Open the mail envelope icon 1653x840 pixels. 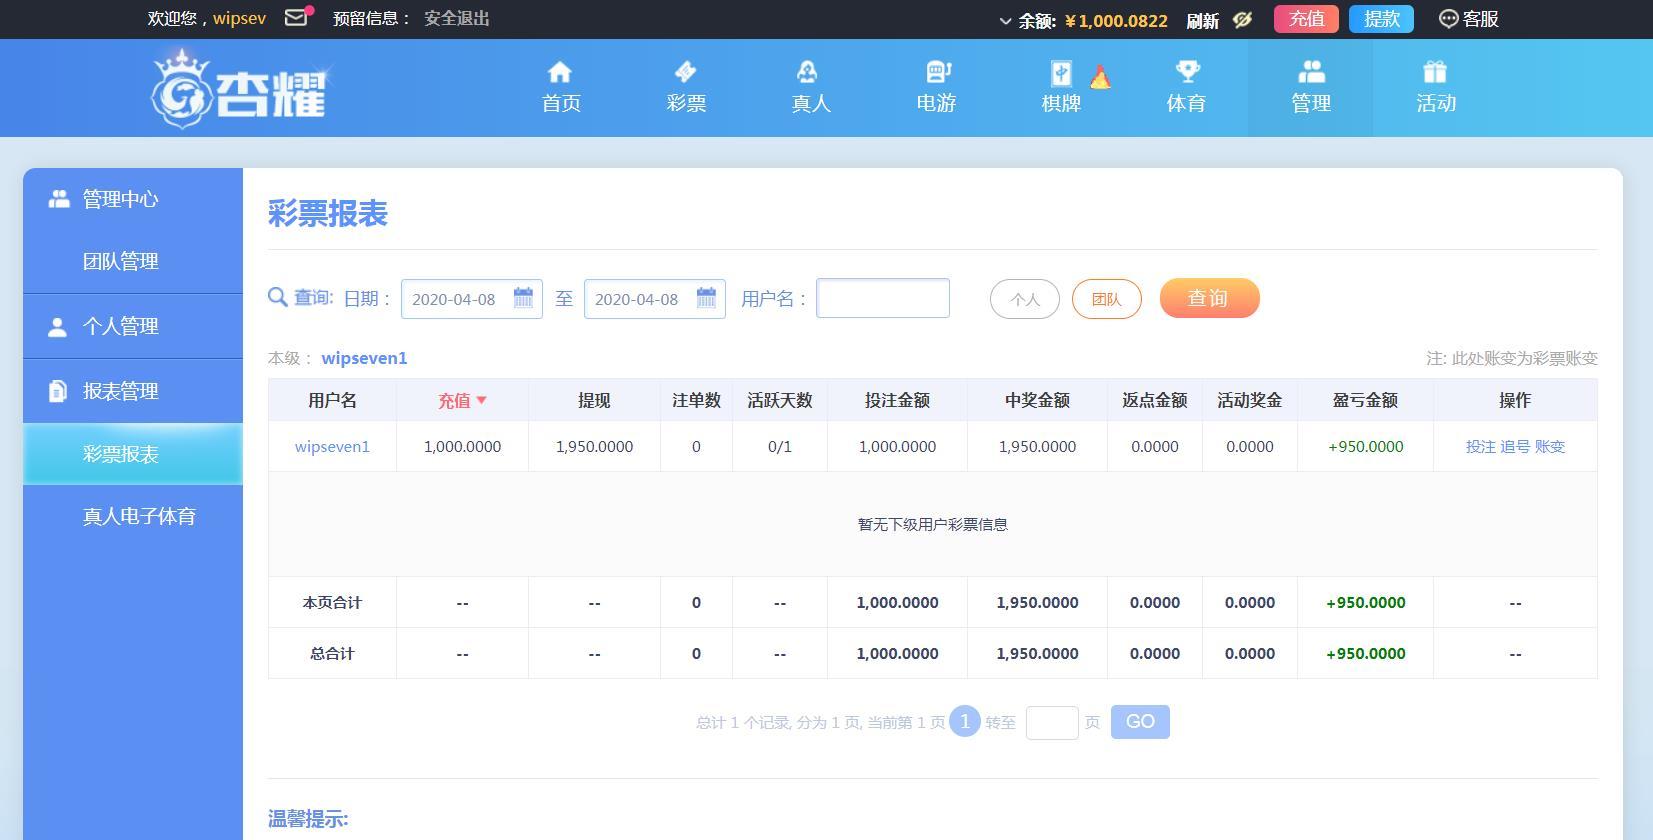point(296,18)
